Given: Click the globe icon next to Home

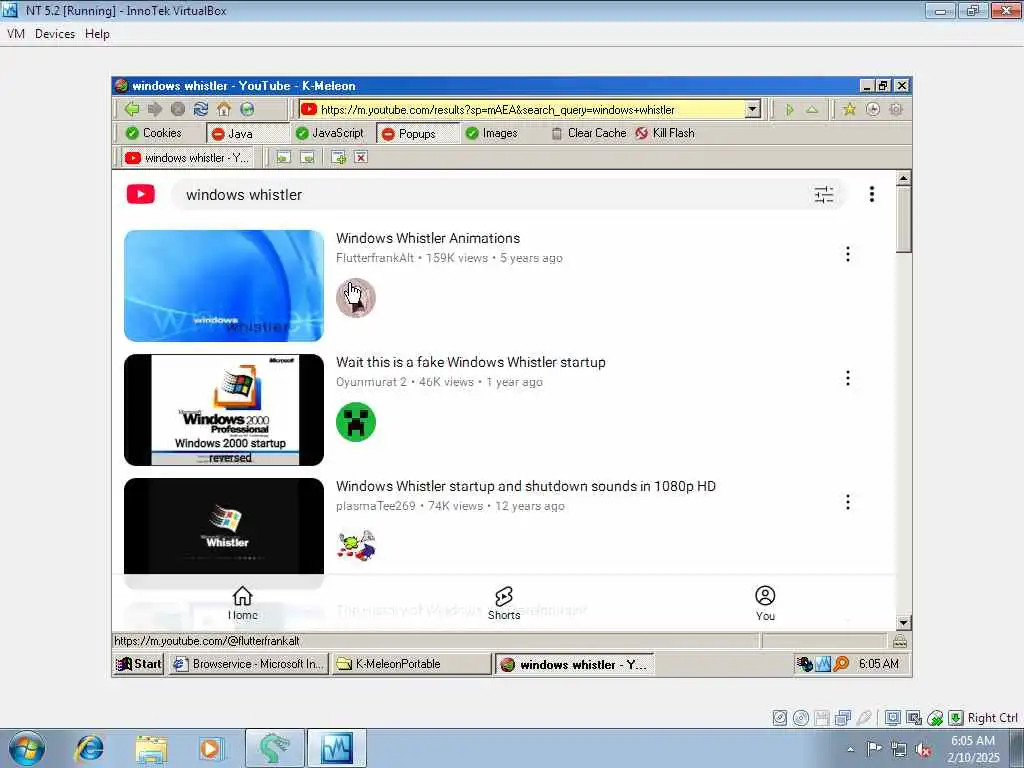Looking at the screenshot, I should pos(247,109).
